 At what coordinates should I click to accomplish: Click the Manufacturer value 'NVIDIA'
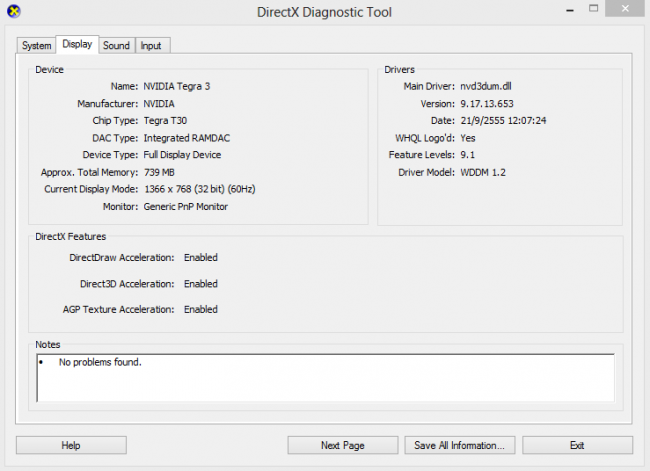[x=159, y=104]
